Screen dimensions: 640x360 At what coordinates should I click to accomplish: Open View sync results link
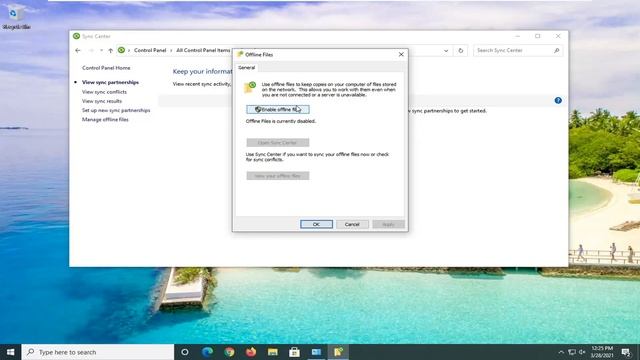tap(102, 101)
